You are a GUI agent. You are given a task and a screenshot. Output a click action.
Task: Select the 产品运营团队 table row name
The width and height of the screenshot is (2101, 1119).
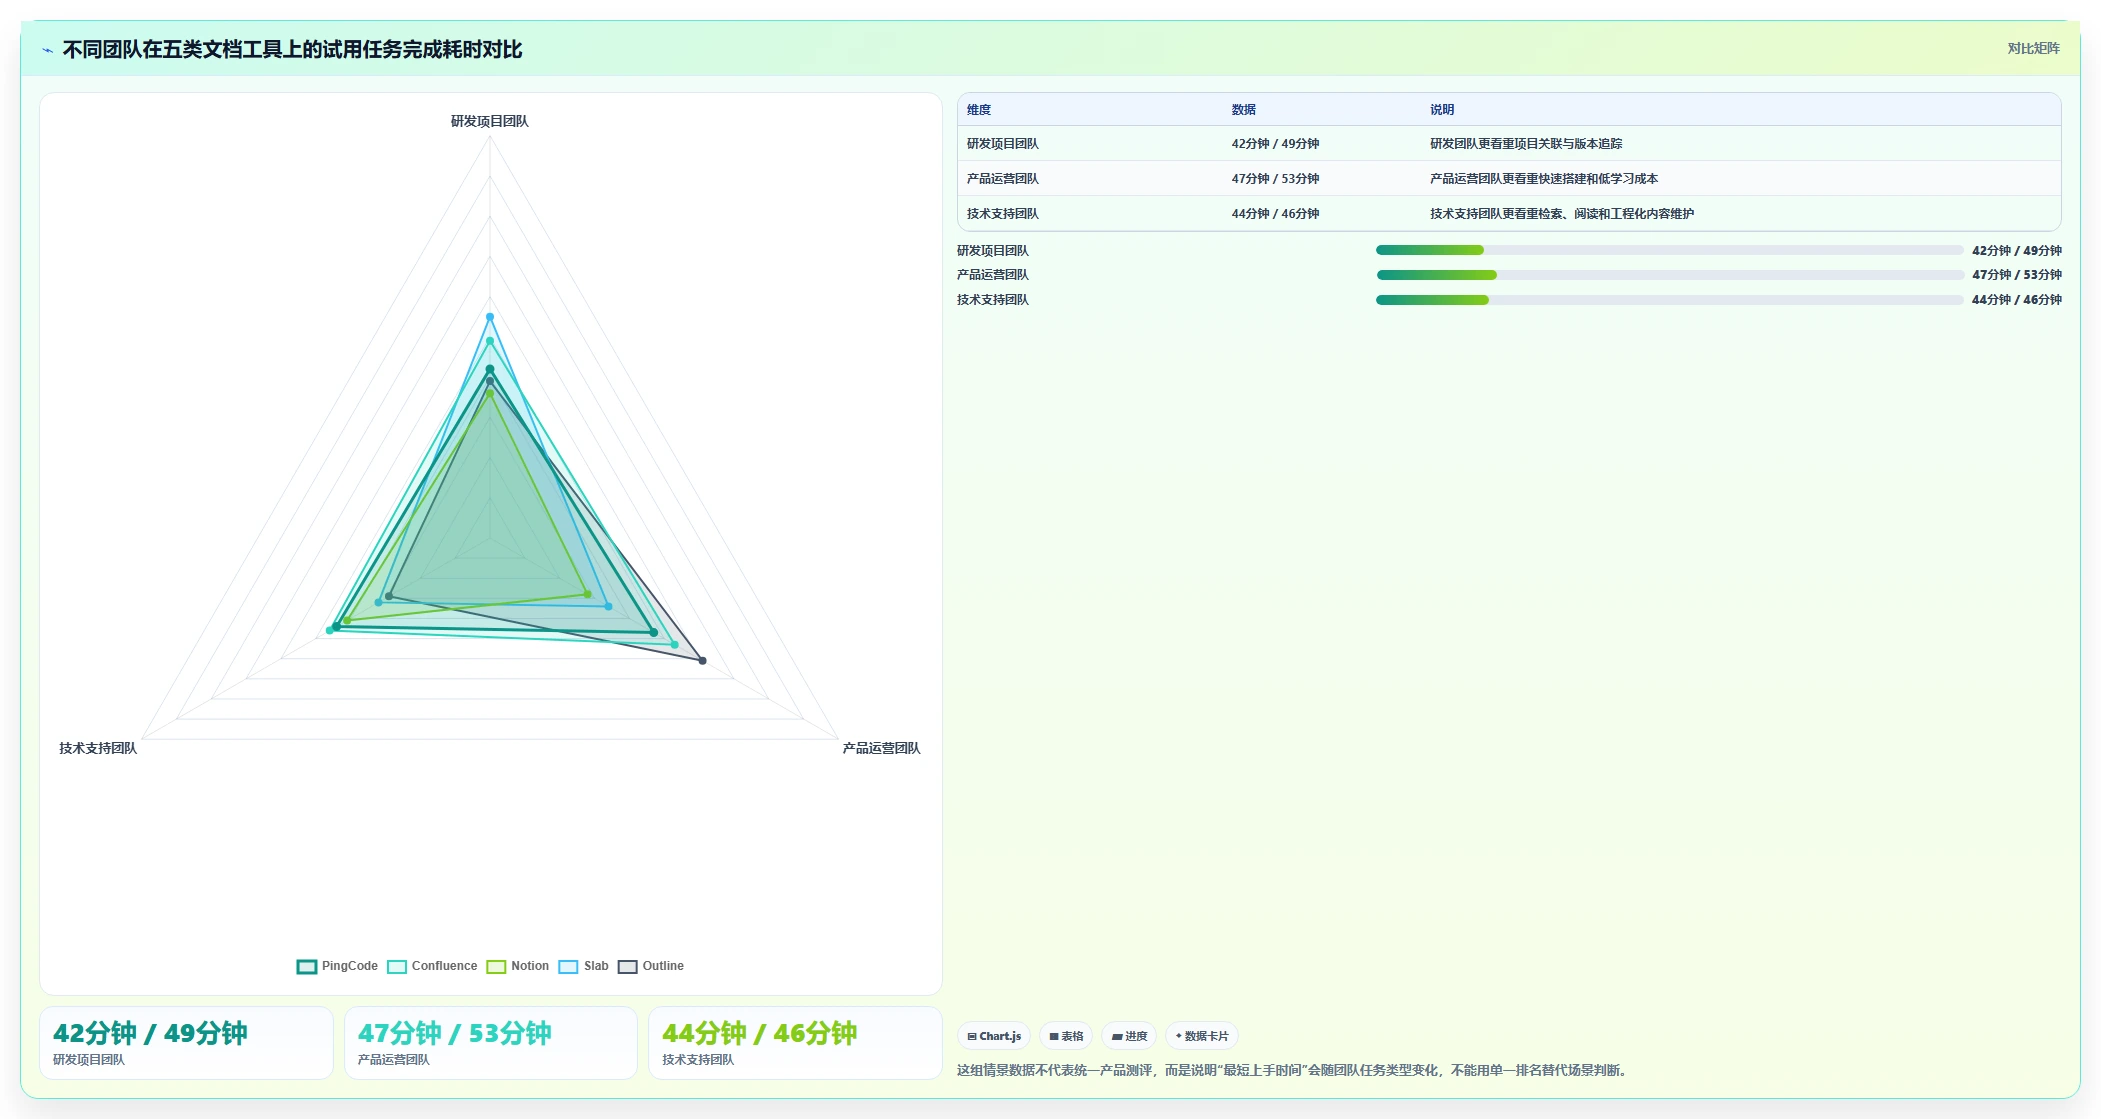pyautogui.click(x=1003, y=179)
